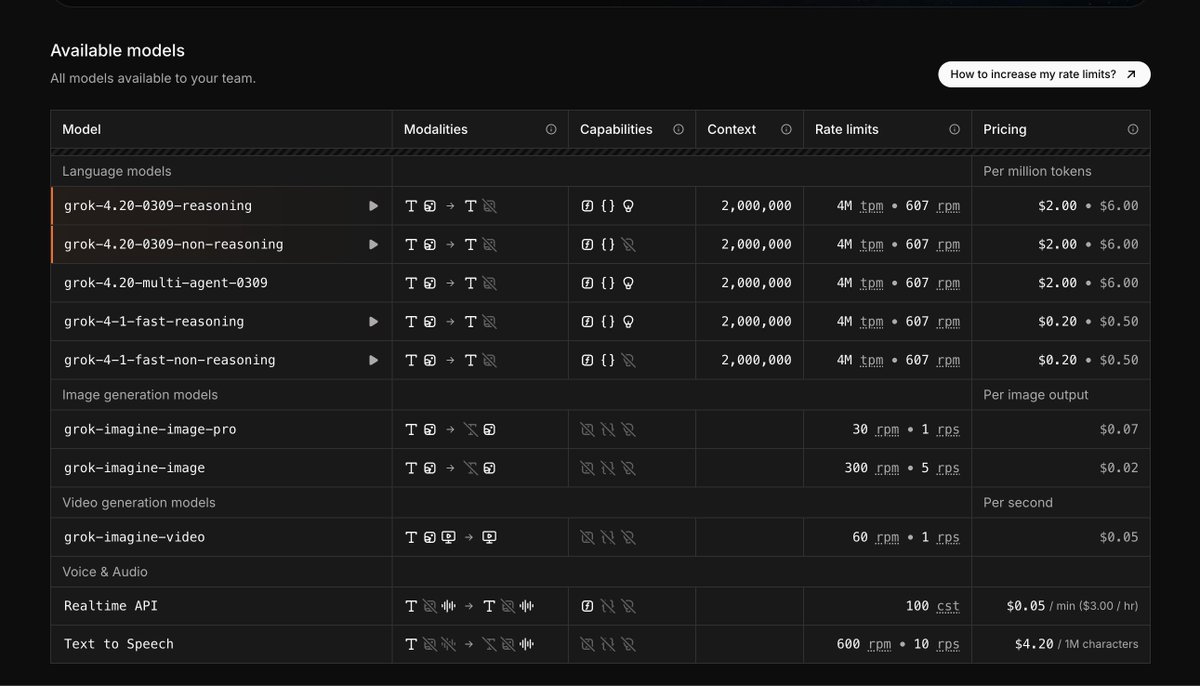Click the lightbulb reasoning icon for grok-4.20-0309-reasoning
This screenshot has height=686, width=1200.
click(628, 206)
